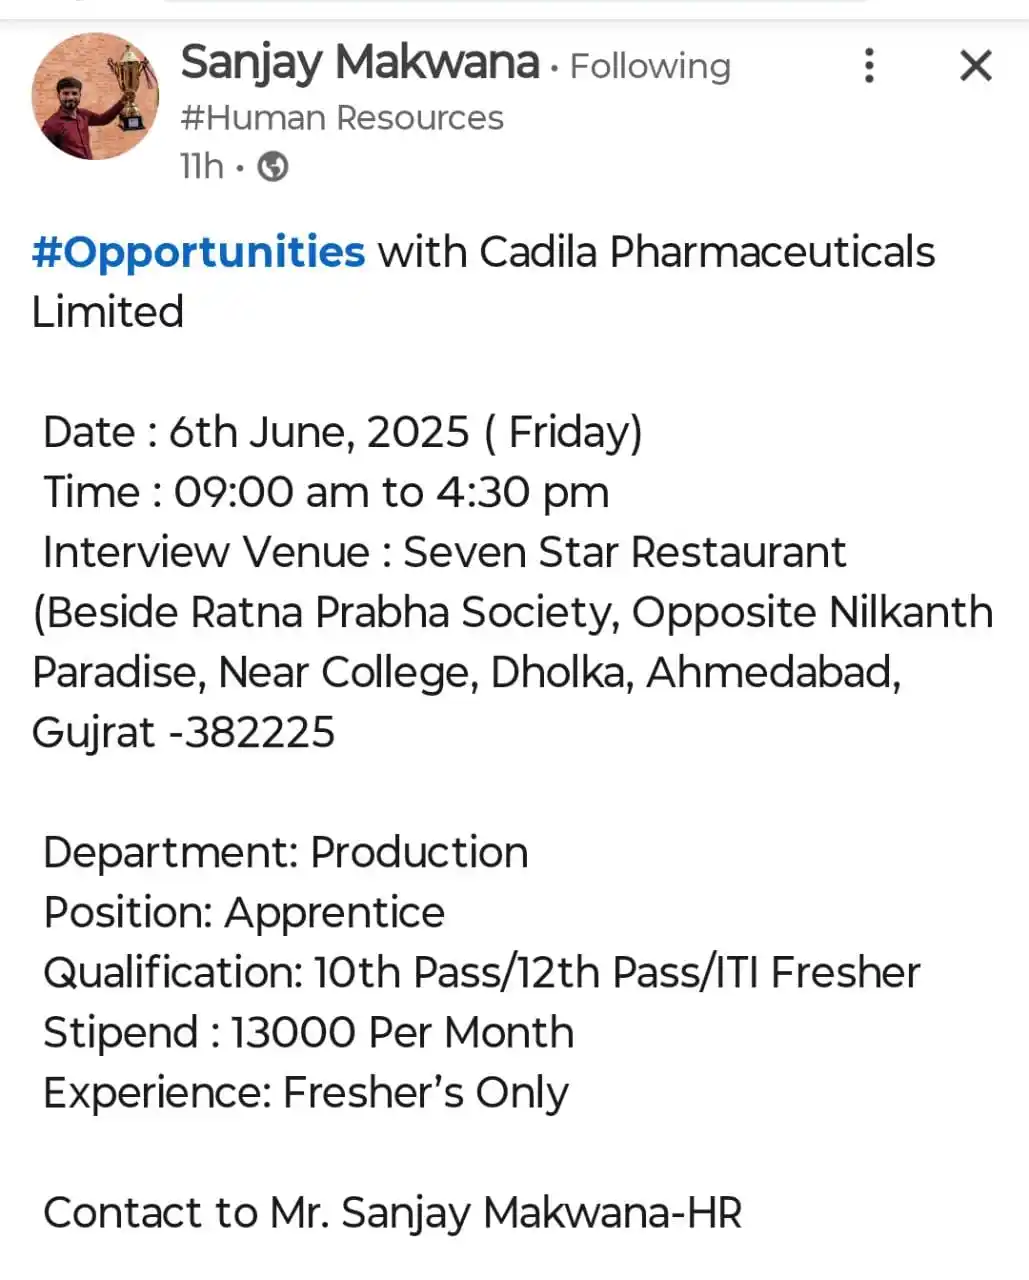
Task: Open the three-dot more options menu
Action: tap(869, 66)
